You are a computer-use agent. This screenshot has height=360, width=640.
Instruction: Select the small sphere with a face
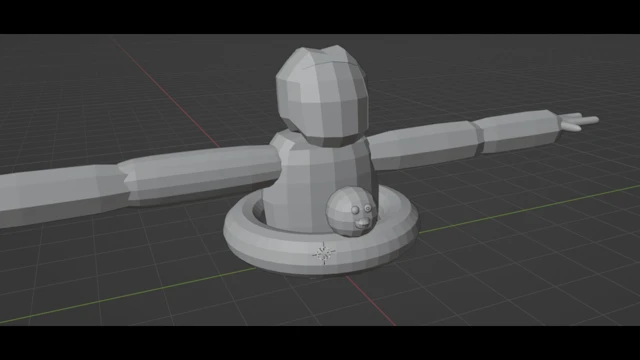tap(349, 211)
